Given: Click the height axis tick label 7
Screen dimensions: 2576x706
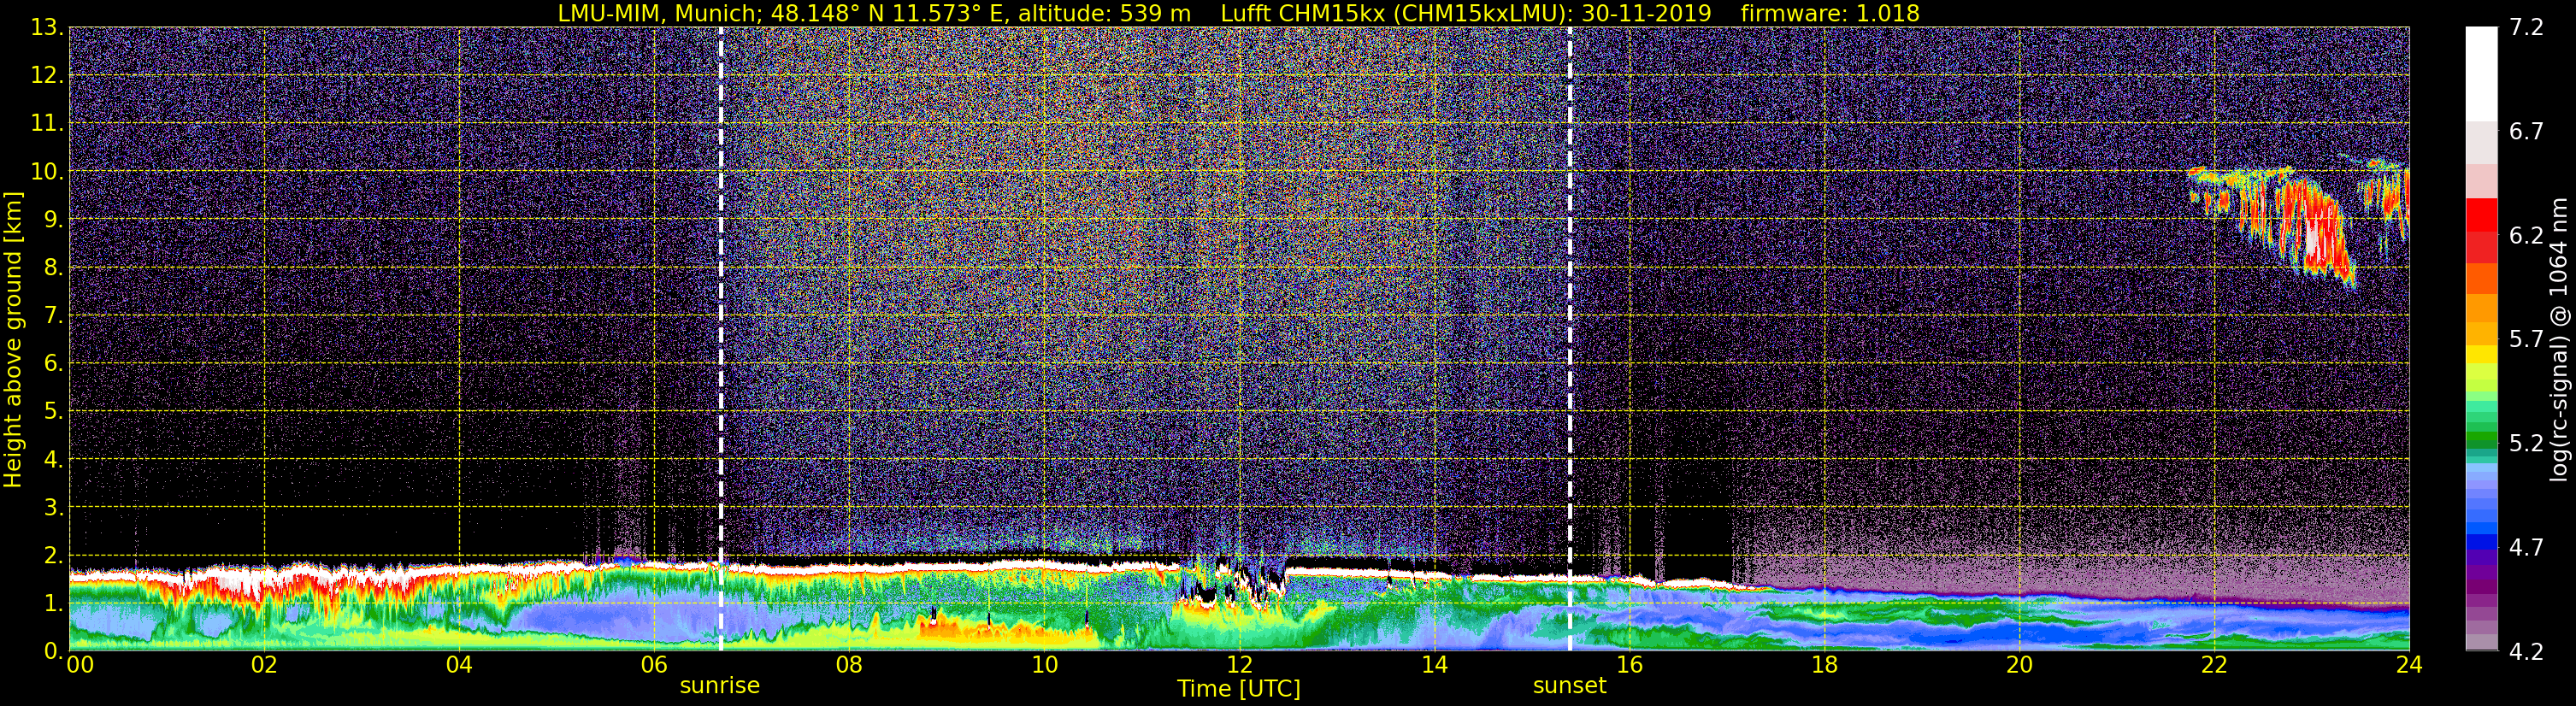Looking at the screenshot, I should (52, 316).
